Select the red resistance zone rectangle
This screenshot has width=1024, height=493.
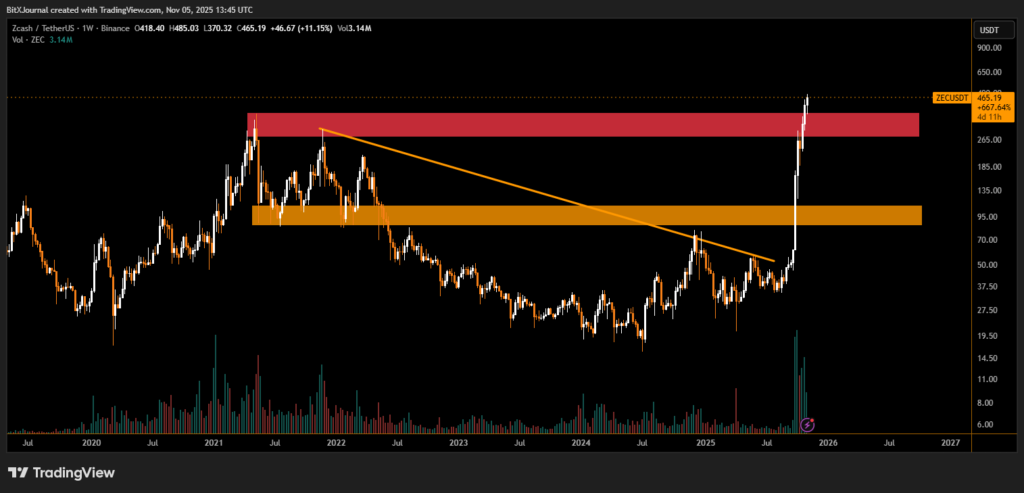coord(582,125)
